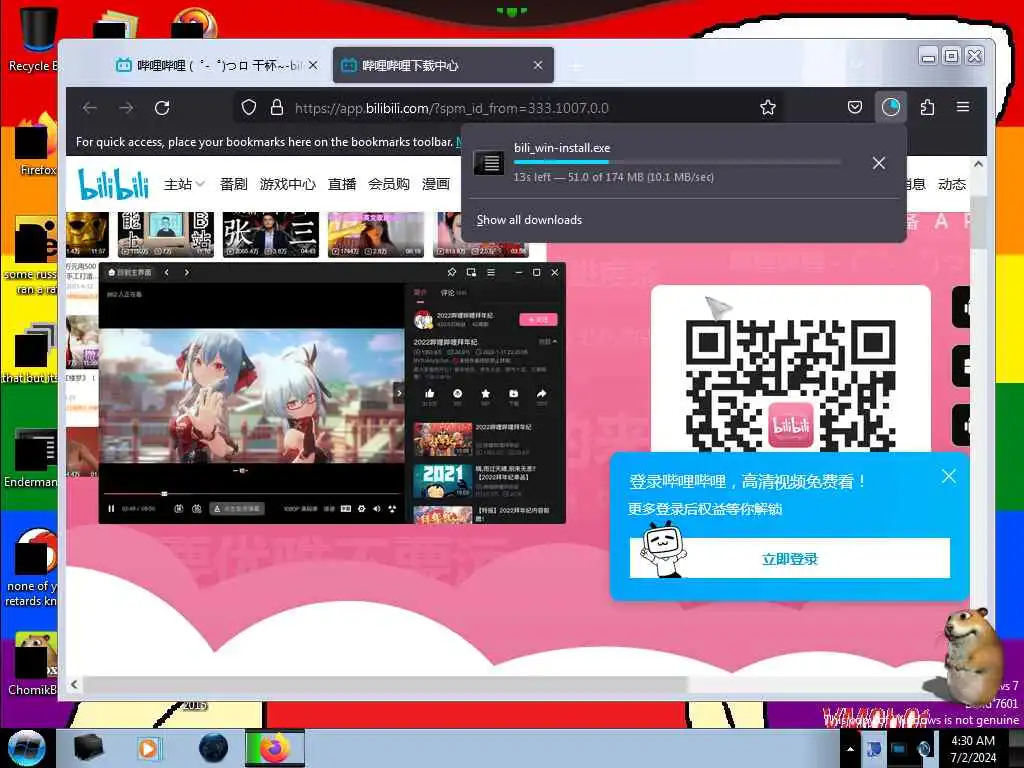
Task: Show hidden system tray icons
Action: click(x=850, y=749)
